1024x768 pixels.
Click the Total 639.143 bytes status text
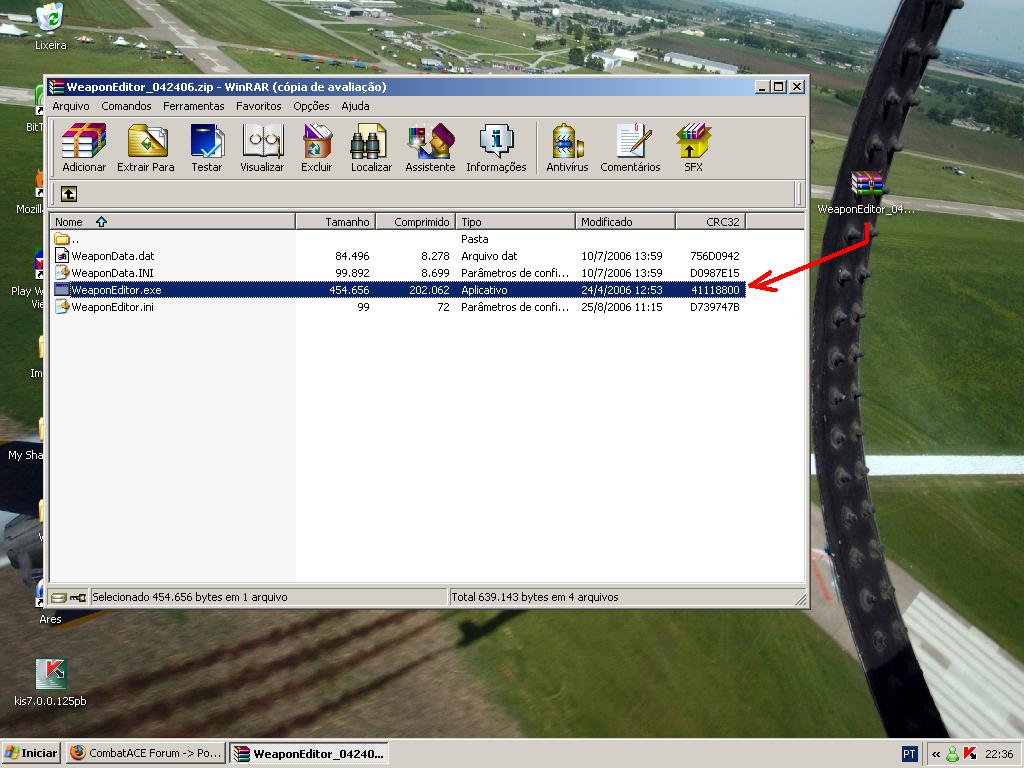(534, 597)
